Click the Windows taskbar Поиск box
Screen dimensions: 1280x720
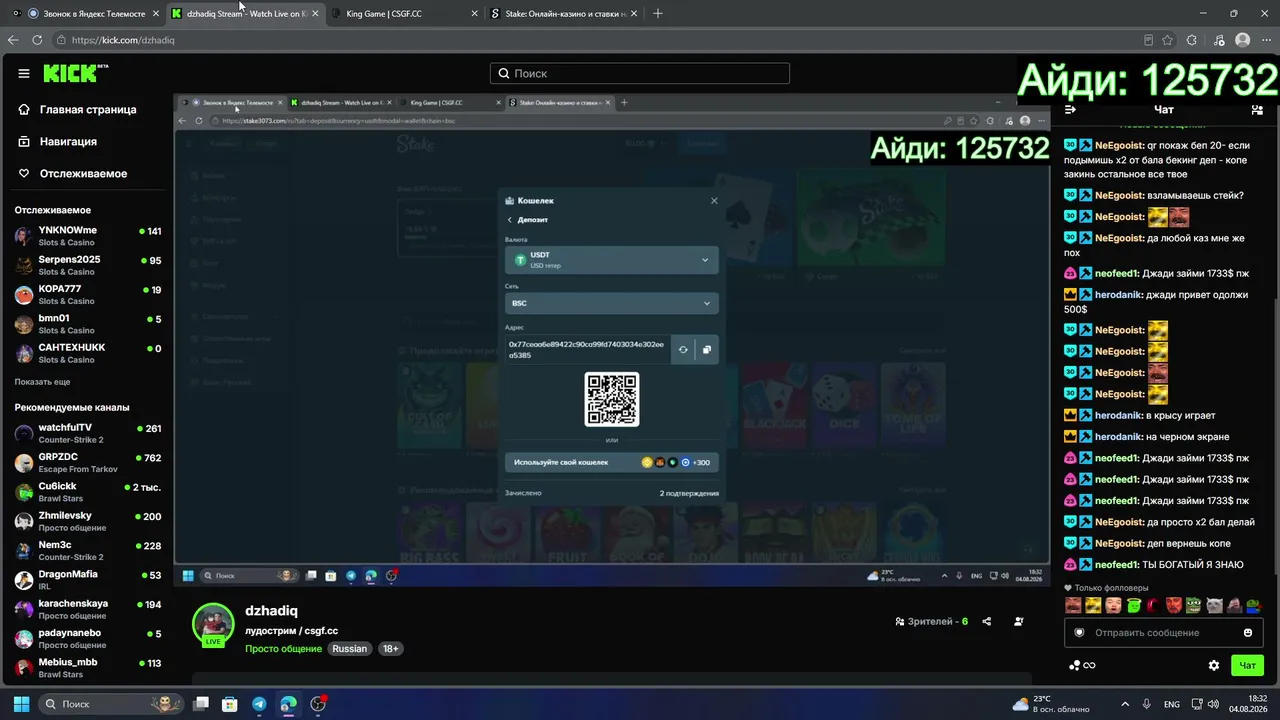pyautogui.click(x=112, y=704)
